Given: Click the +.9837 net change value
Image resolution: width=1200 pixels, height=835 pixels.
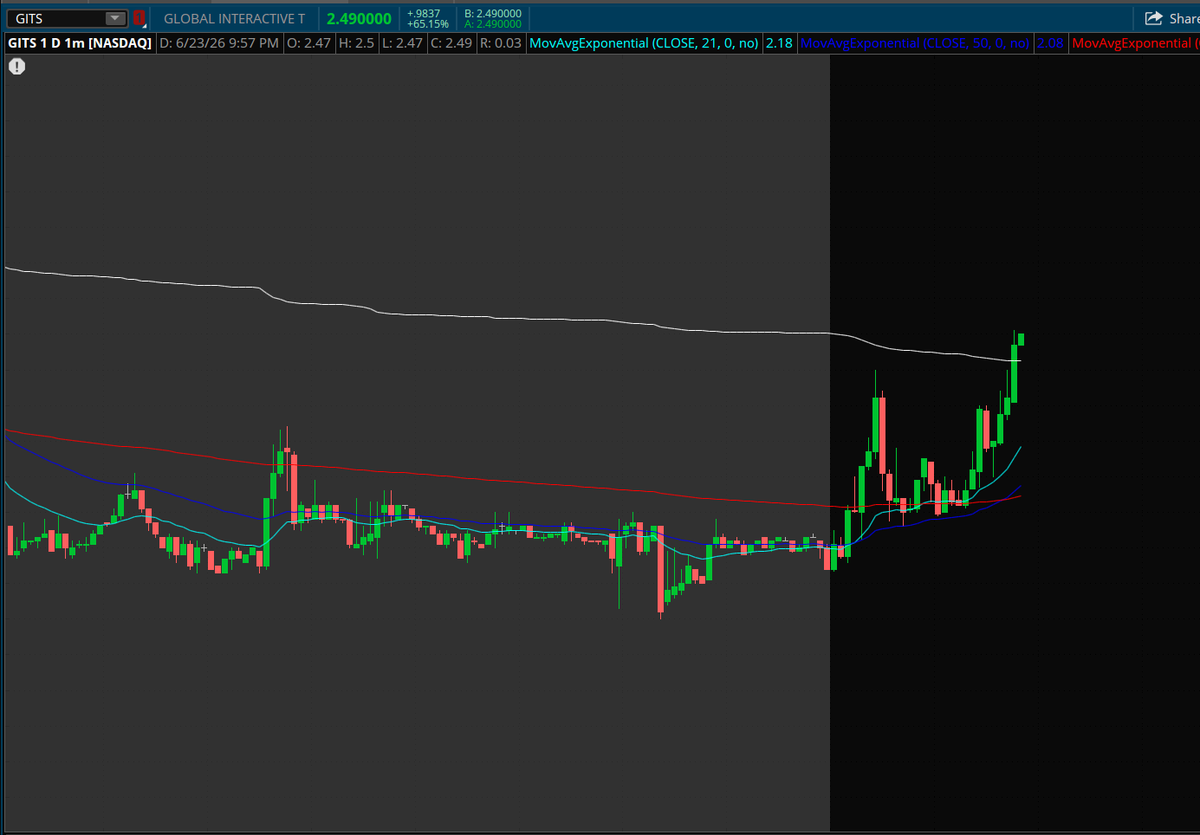Looking at the screenshot, I should click(x=424, y=13).
